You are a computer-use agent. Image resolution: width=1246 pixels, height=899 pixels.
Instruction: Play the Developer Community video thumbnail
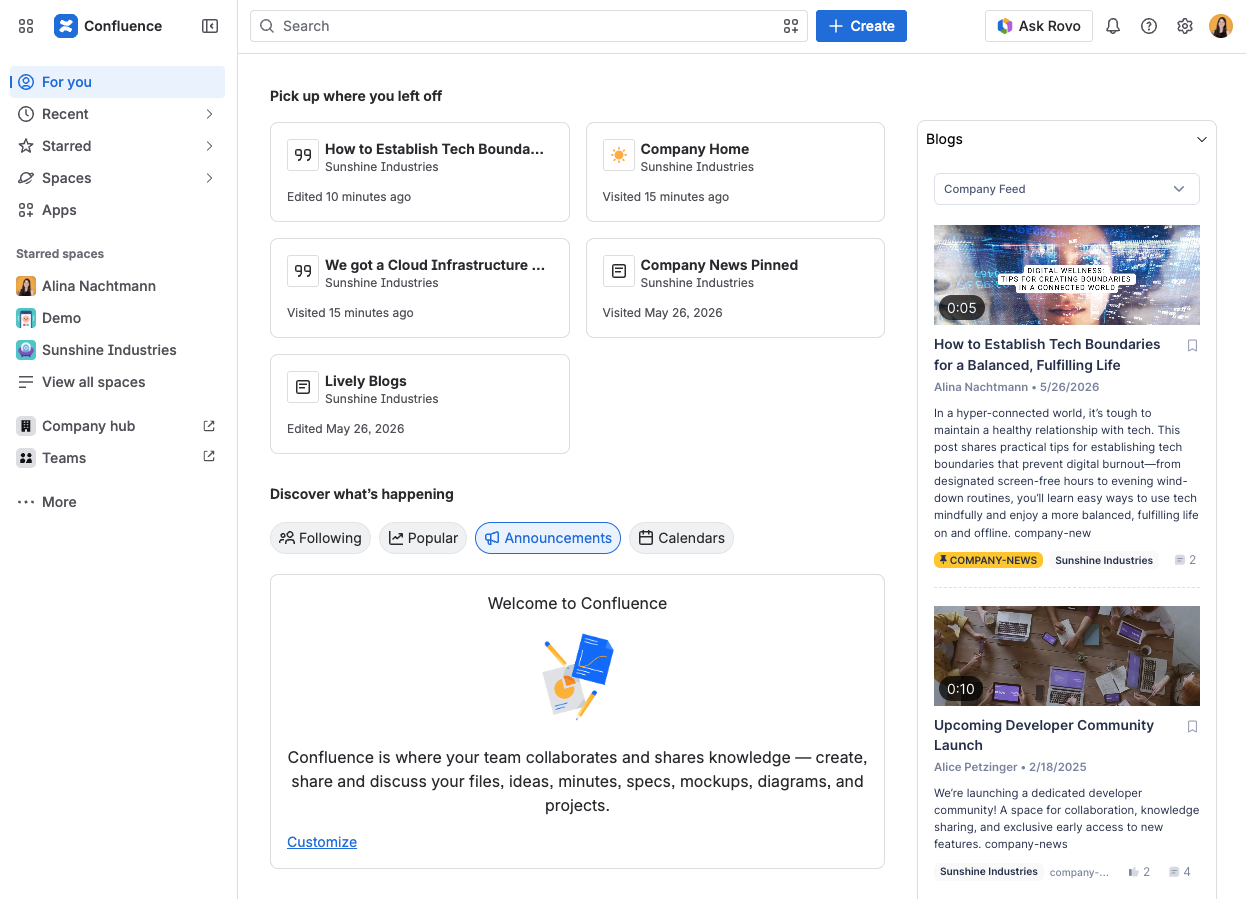(1067, 656)
